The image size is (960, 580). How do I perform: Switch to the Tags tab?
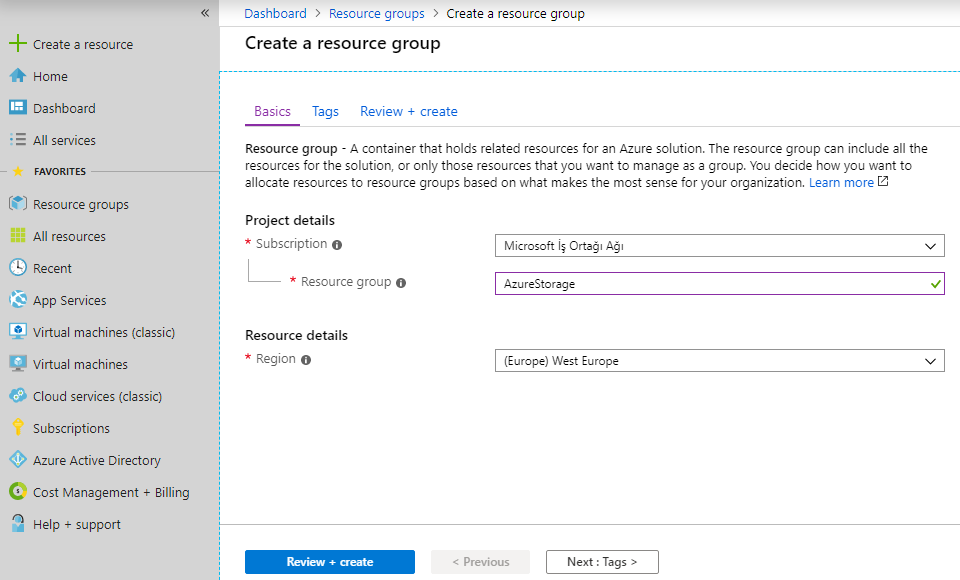(325, 111)
